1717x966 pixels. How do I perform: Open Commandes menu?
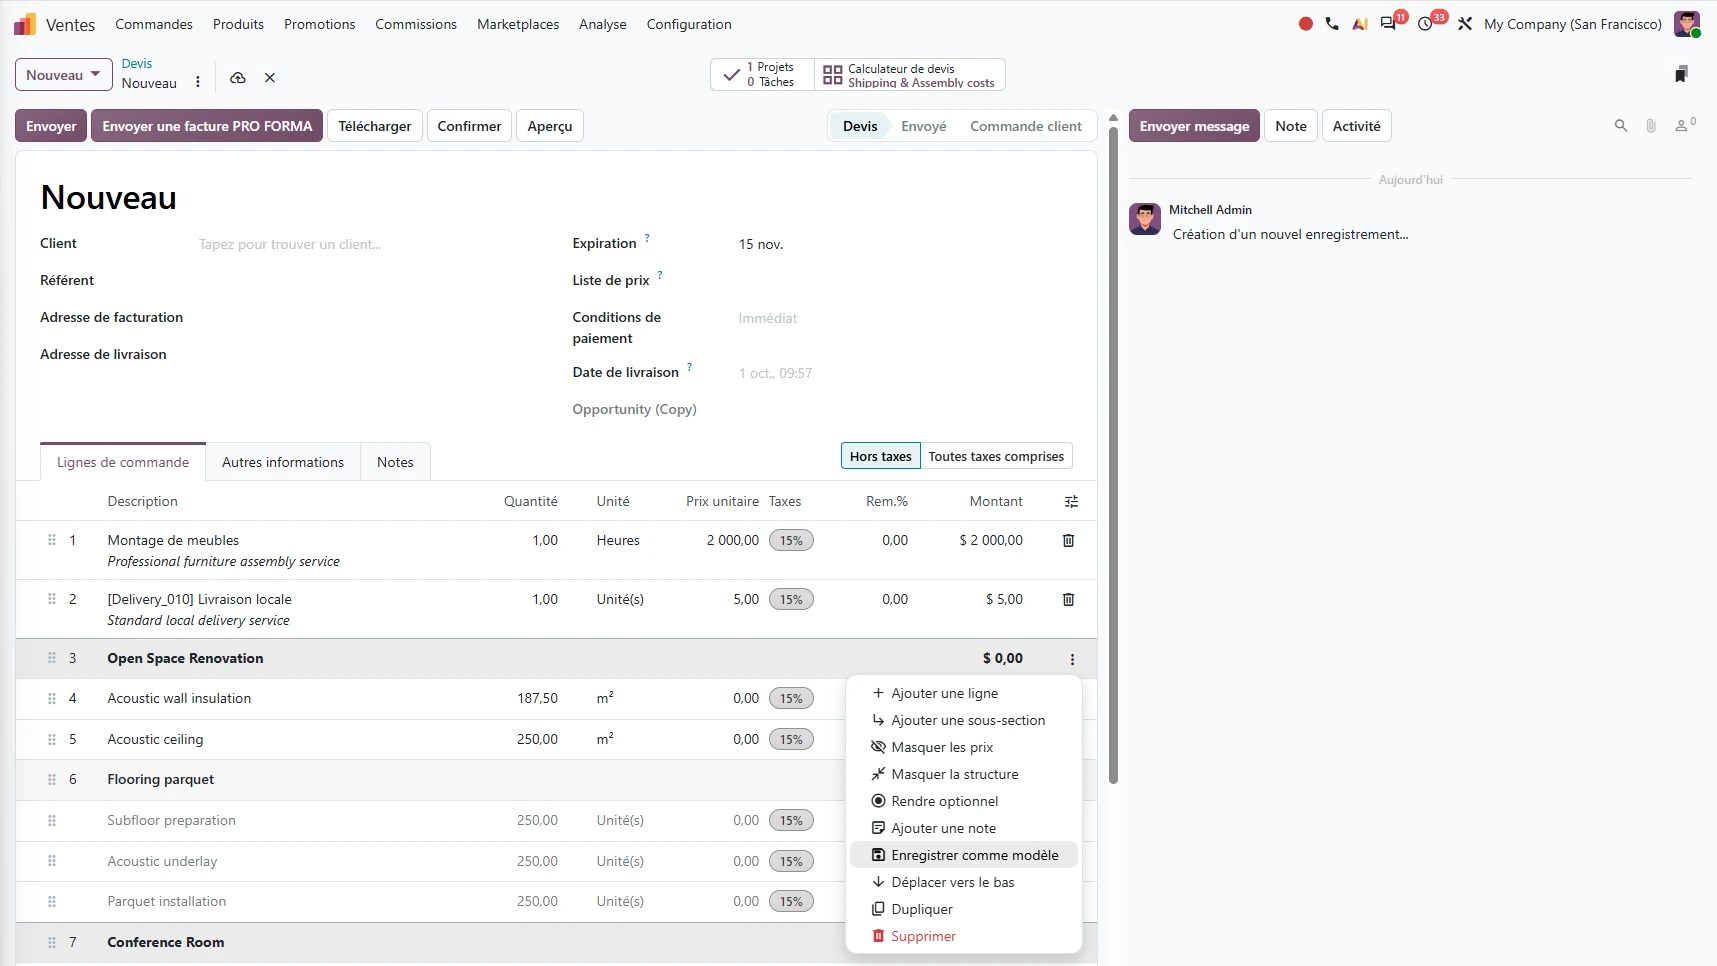pyautogui.click(x=154, y=24)
